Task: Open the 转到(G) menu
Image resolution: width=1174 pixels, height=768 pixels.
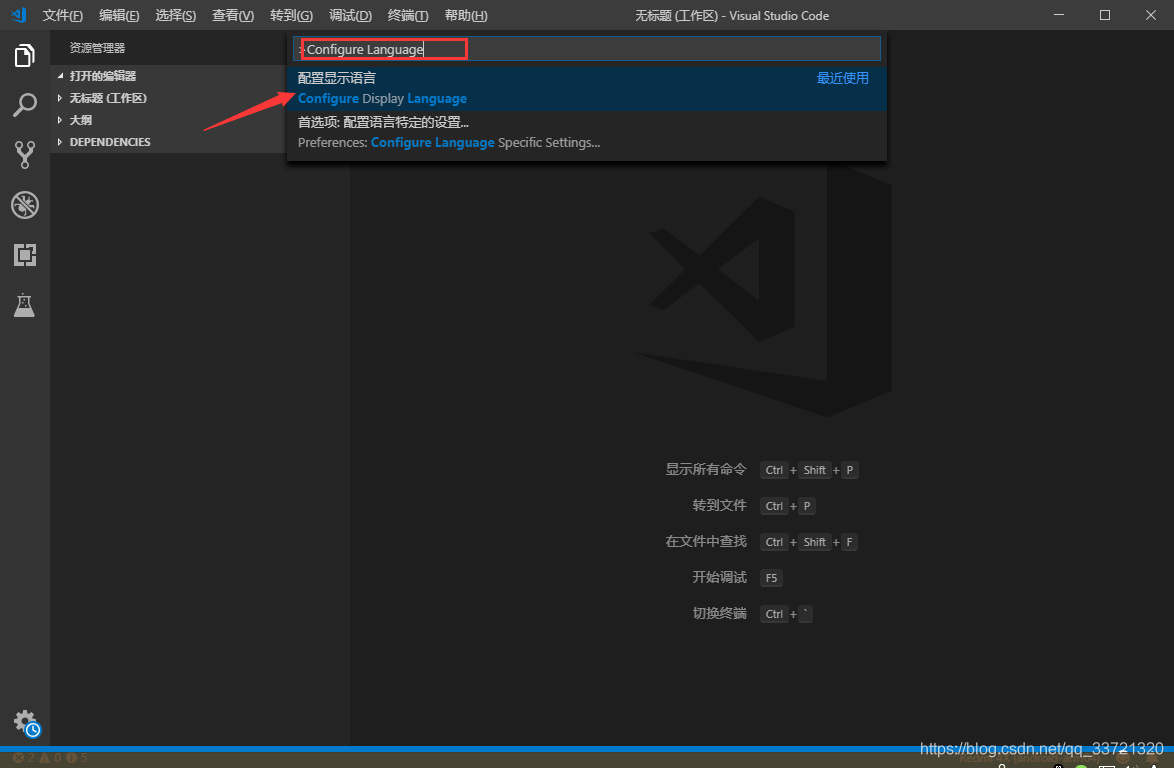Action: [x=291, y=16]
